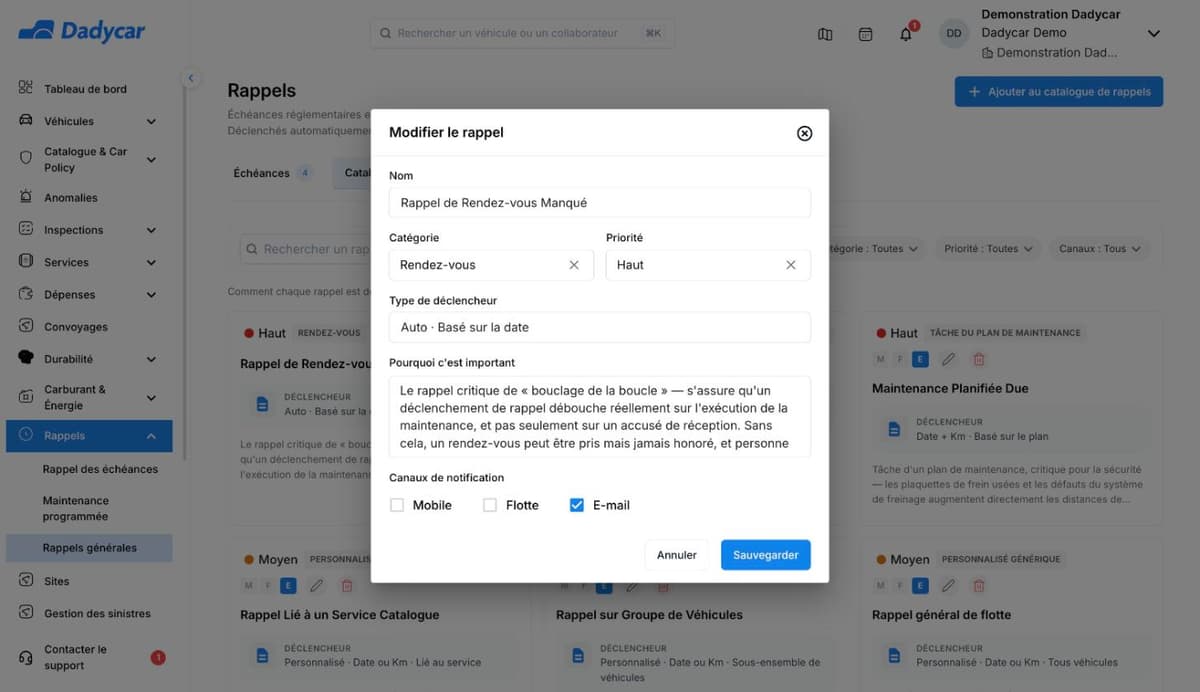Clear the Priorité Haut selection
1200x692 pixels.
click(791, 265)
